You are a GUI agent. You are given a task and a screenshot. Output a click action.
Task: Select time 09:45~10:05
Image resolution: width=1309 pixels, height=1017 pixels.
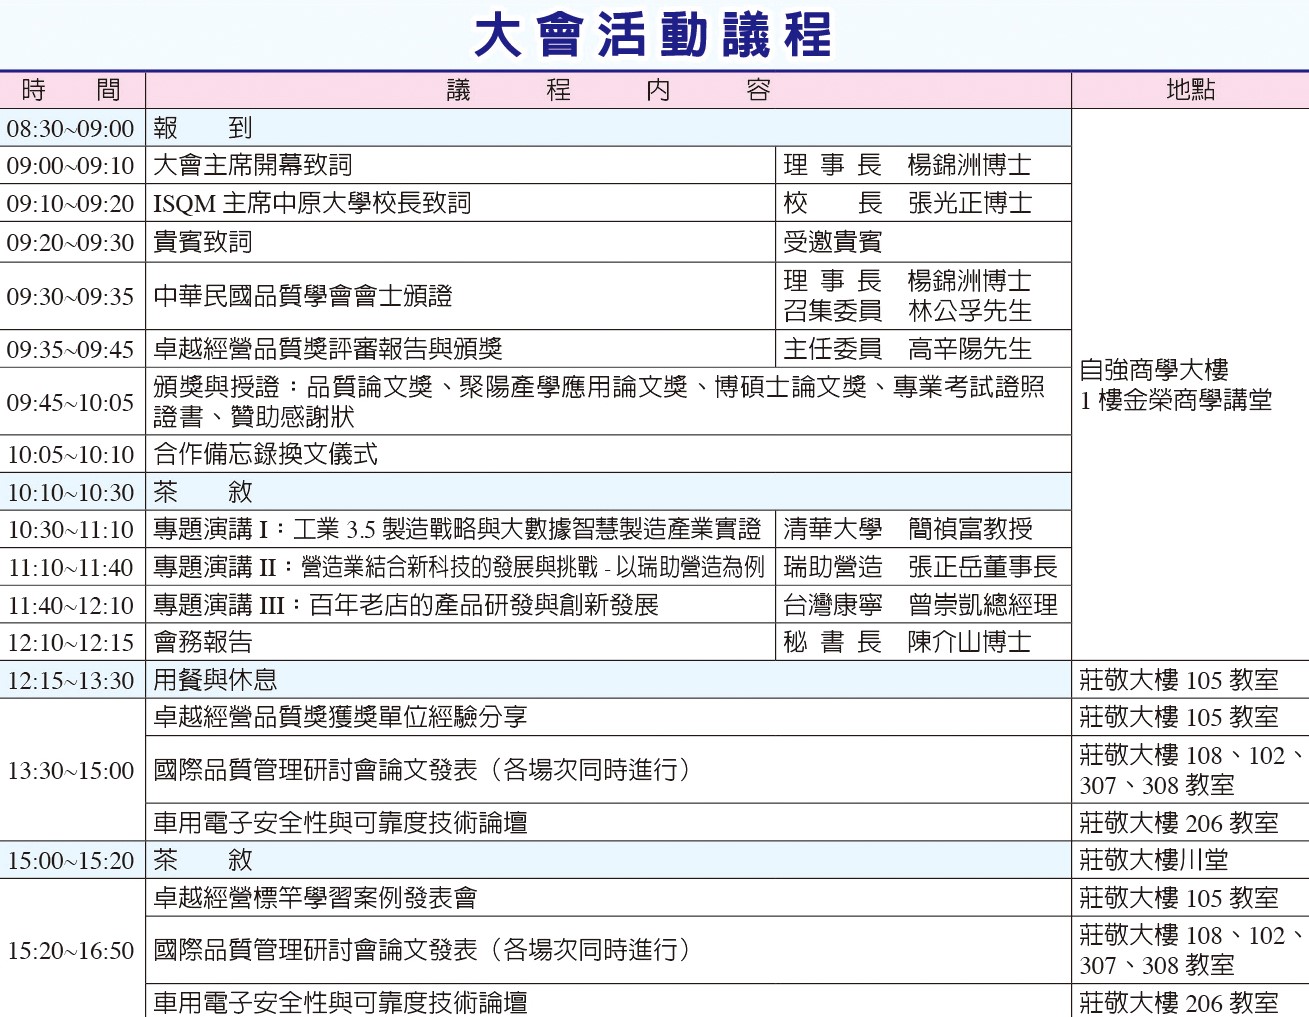click(70, 402)
